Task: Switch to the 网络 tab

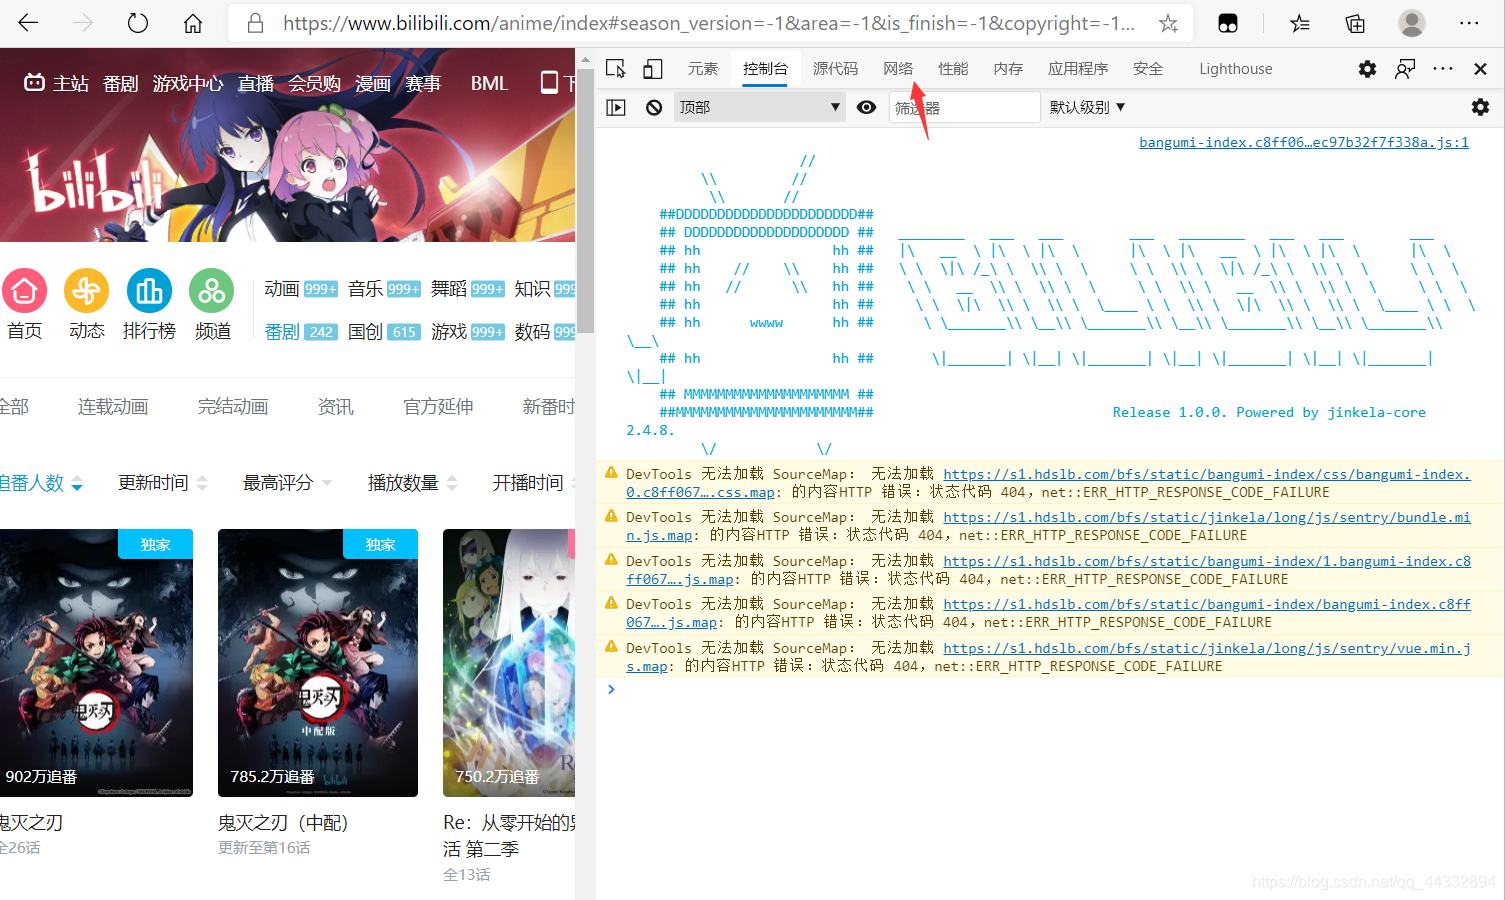Action: pyautogui.click(x=898, y=69)
